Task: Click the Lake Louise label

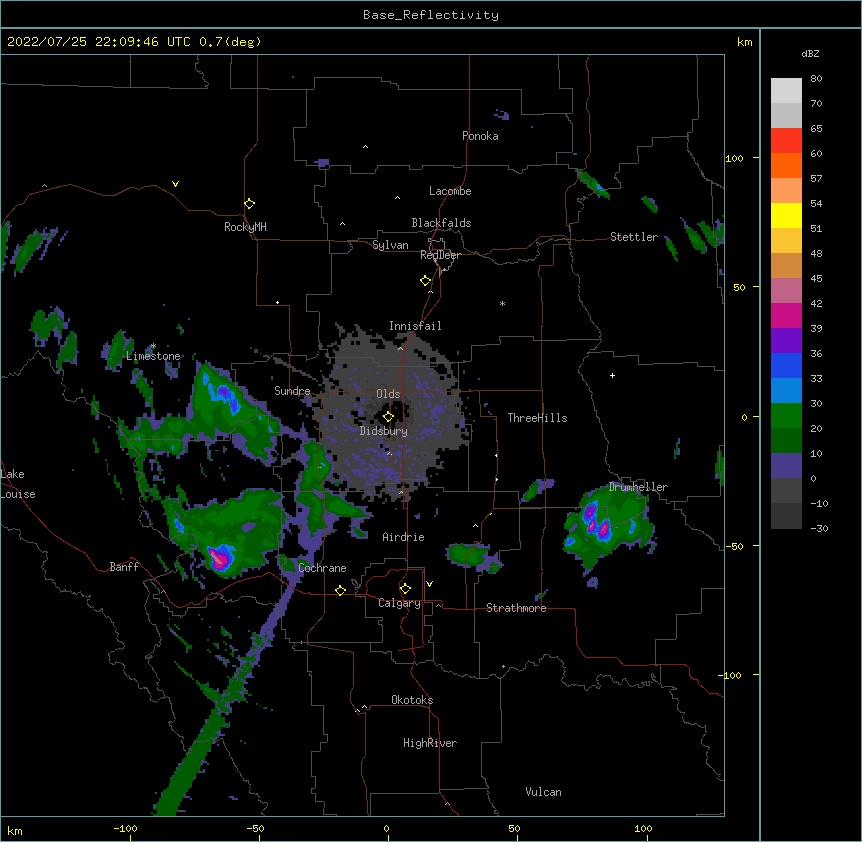Action: 18,484
